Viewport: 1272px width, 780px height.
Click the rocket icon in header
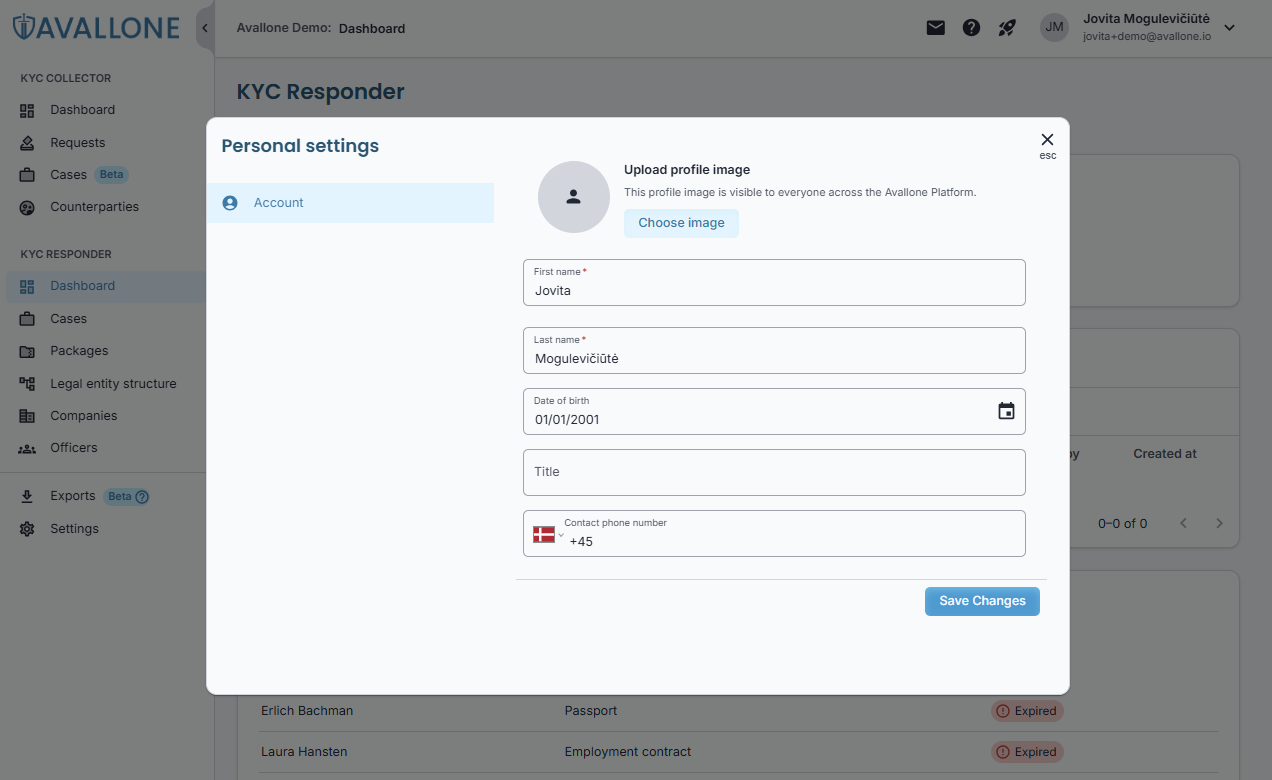[1007, 28]
